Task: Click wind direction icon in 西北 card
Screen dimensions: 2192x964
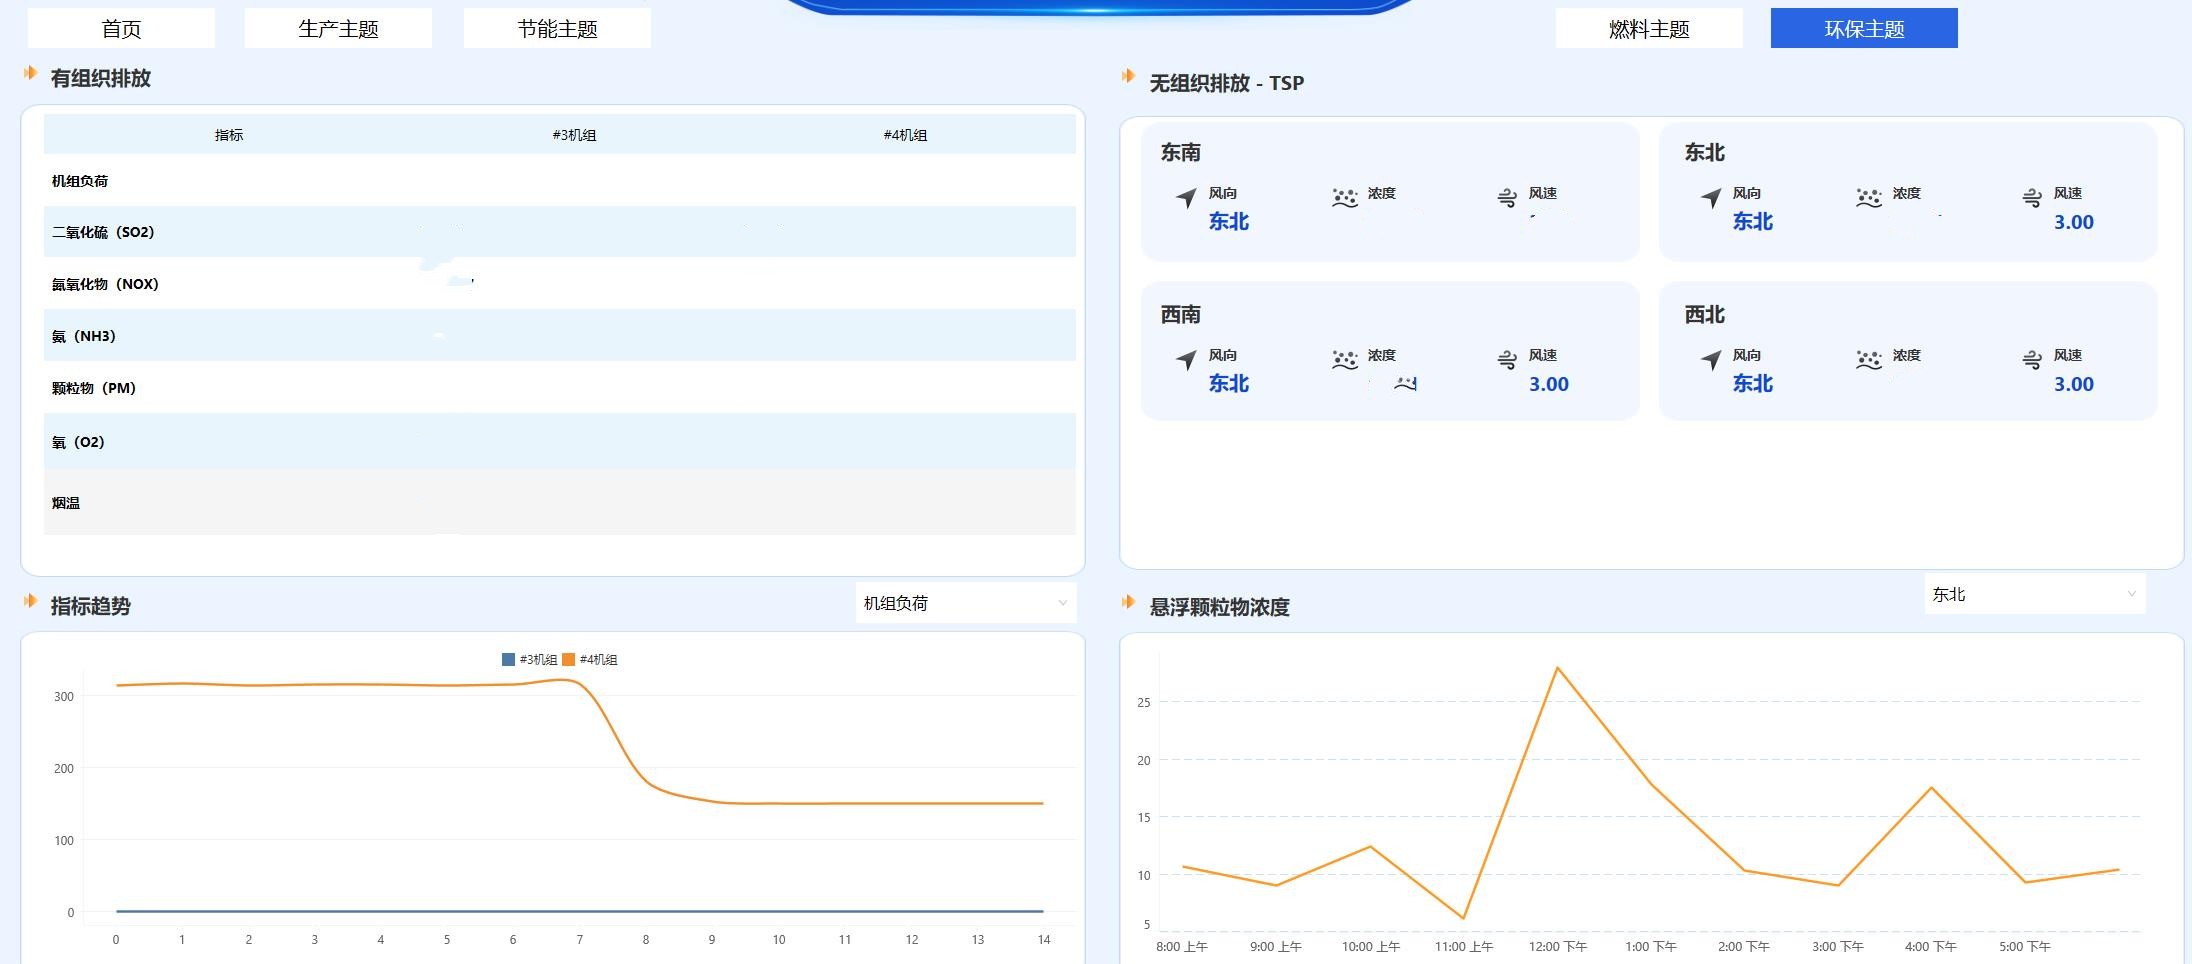Action: pyautogui.click(x=1711, y=360)
